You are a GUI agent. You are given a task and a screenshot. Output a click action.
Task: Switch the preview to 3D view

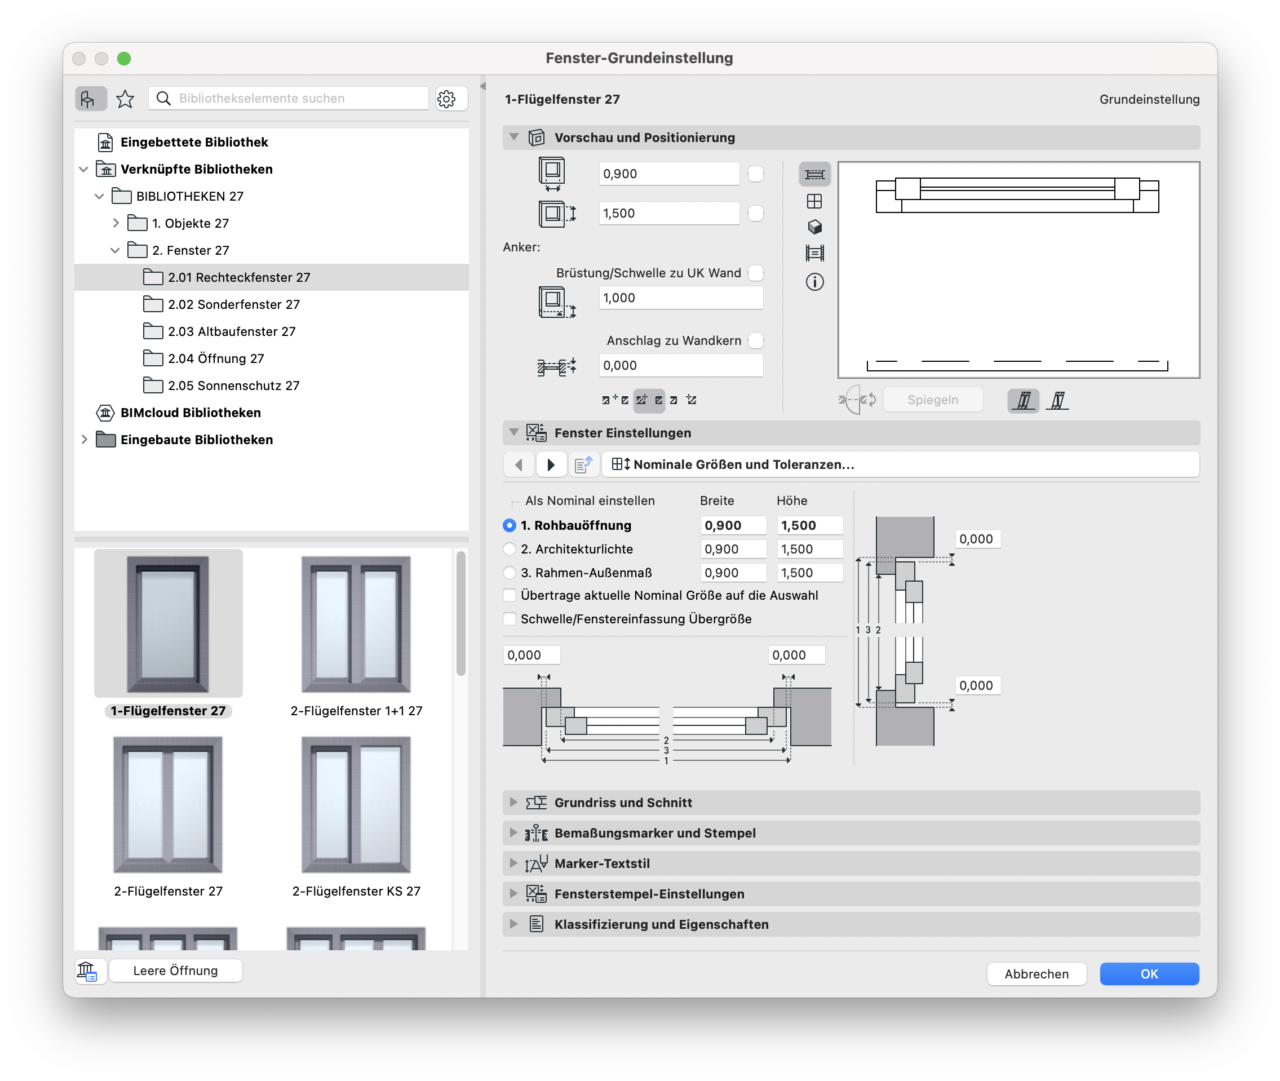coord(814,227)
